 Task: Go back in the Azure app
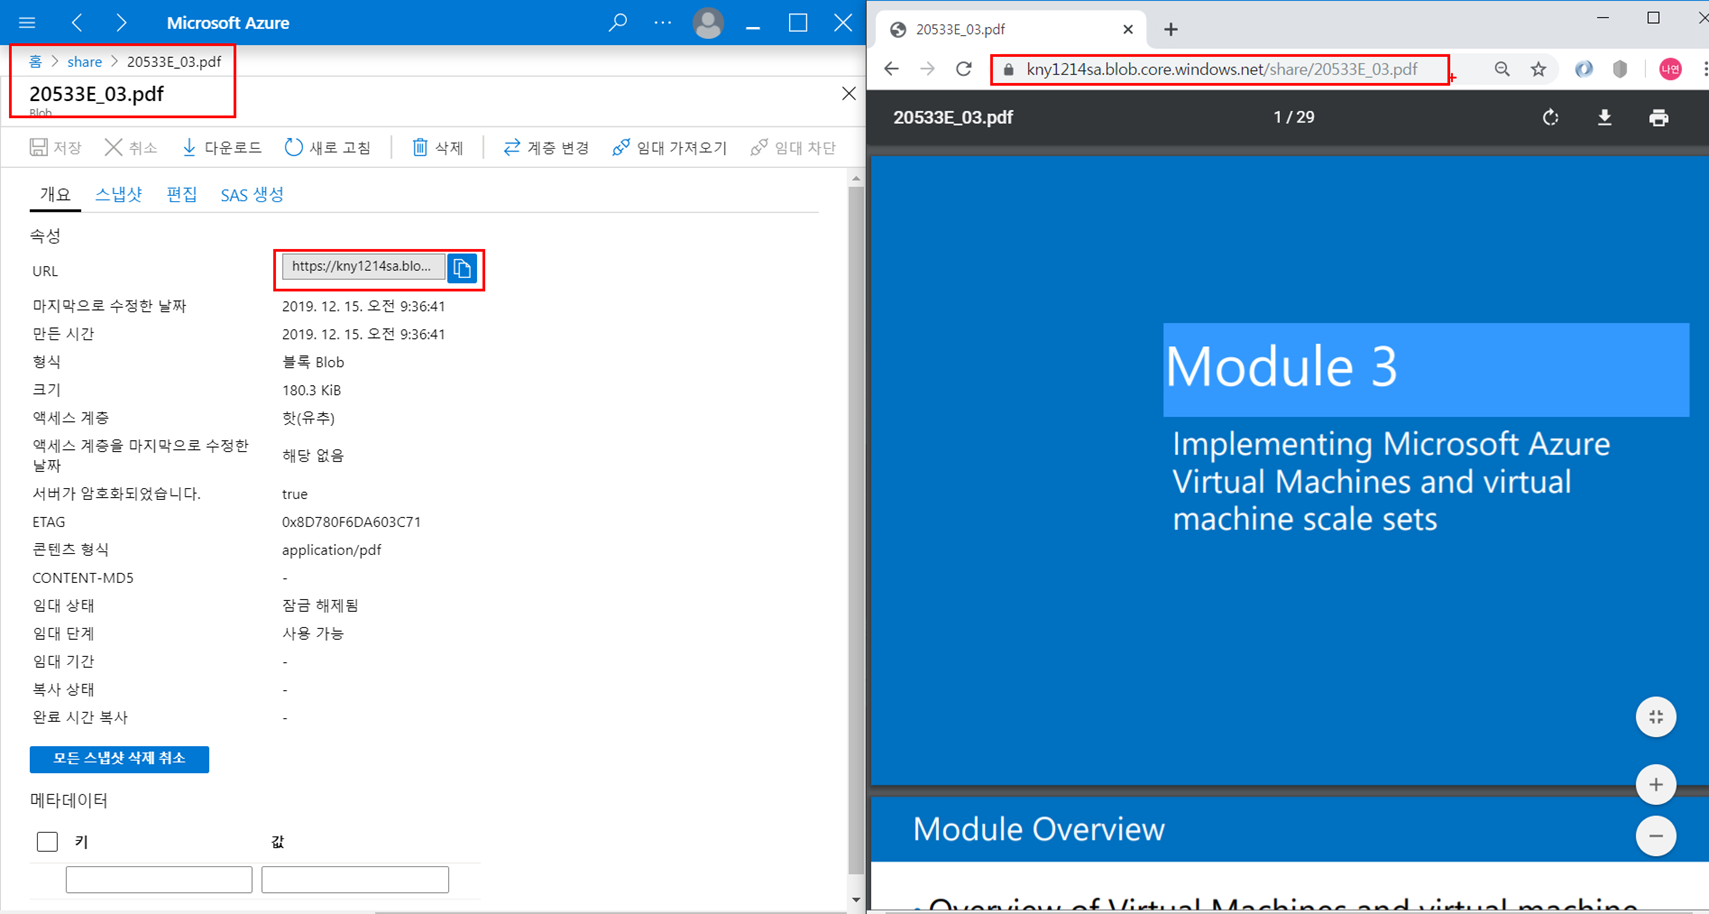coord(77,22)
